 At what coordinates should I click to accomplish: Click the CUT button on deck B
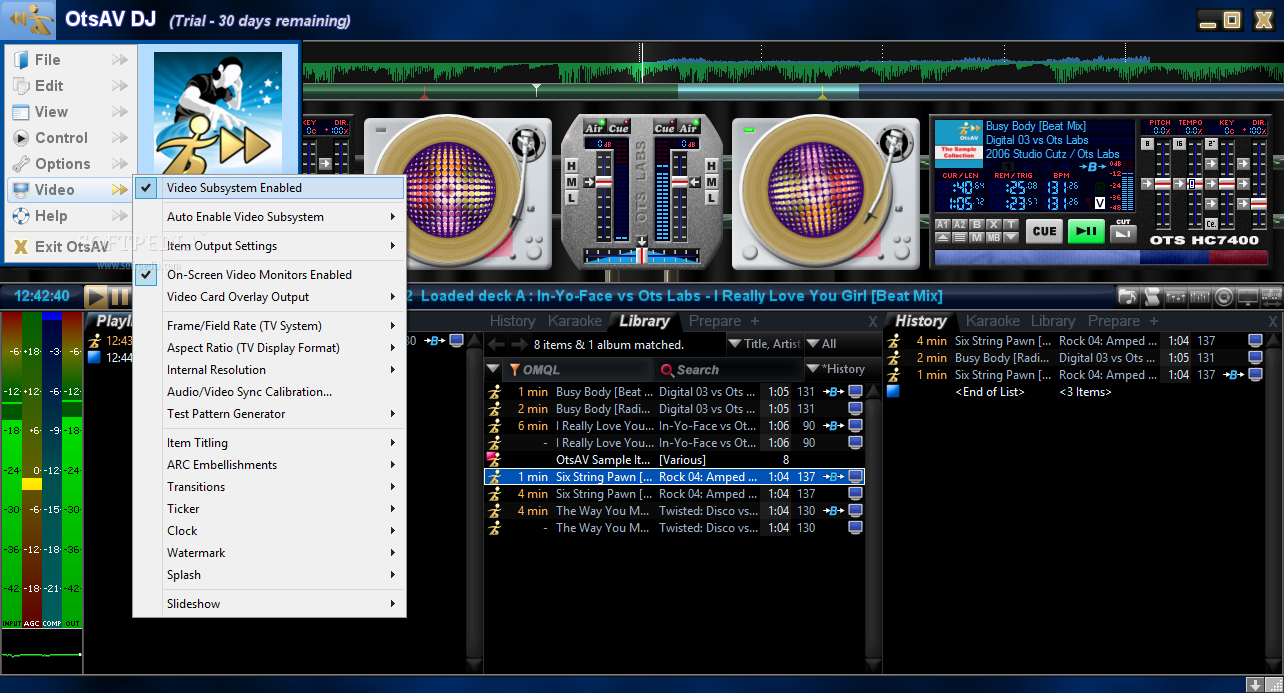(x=1123, y=233)
